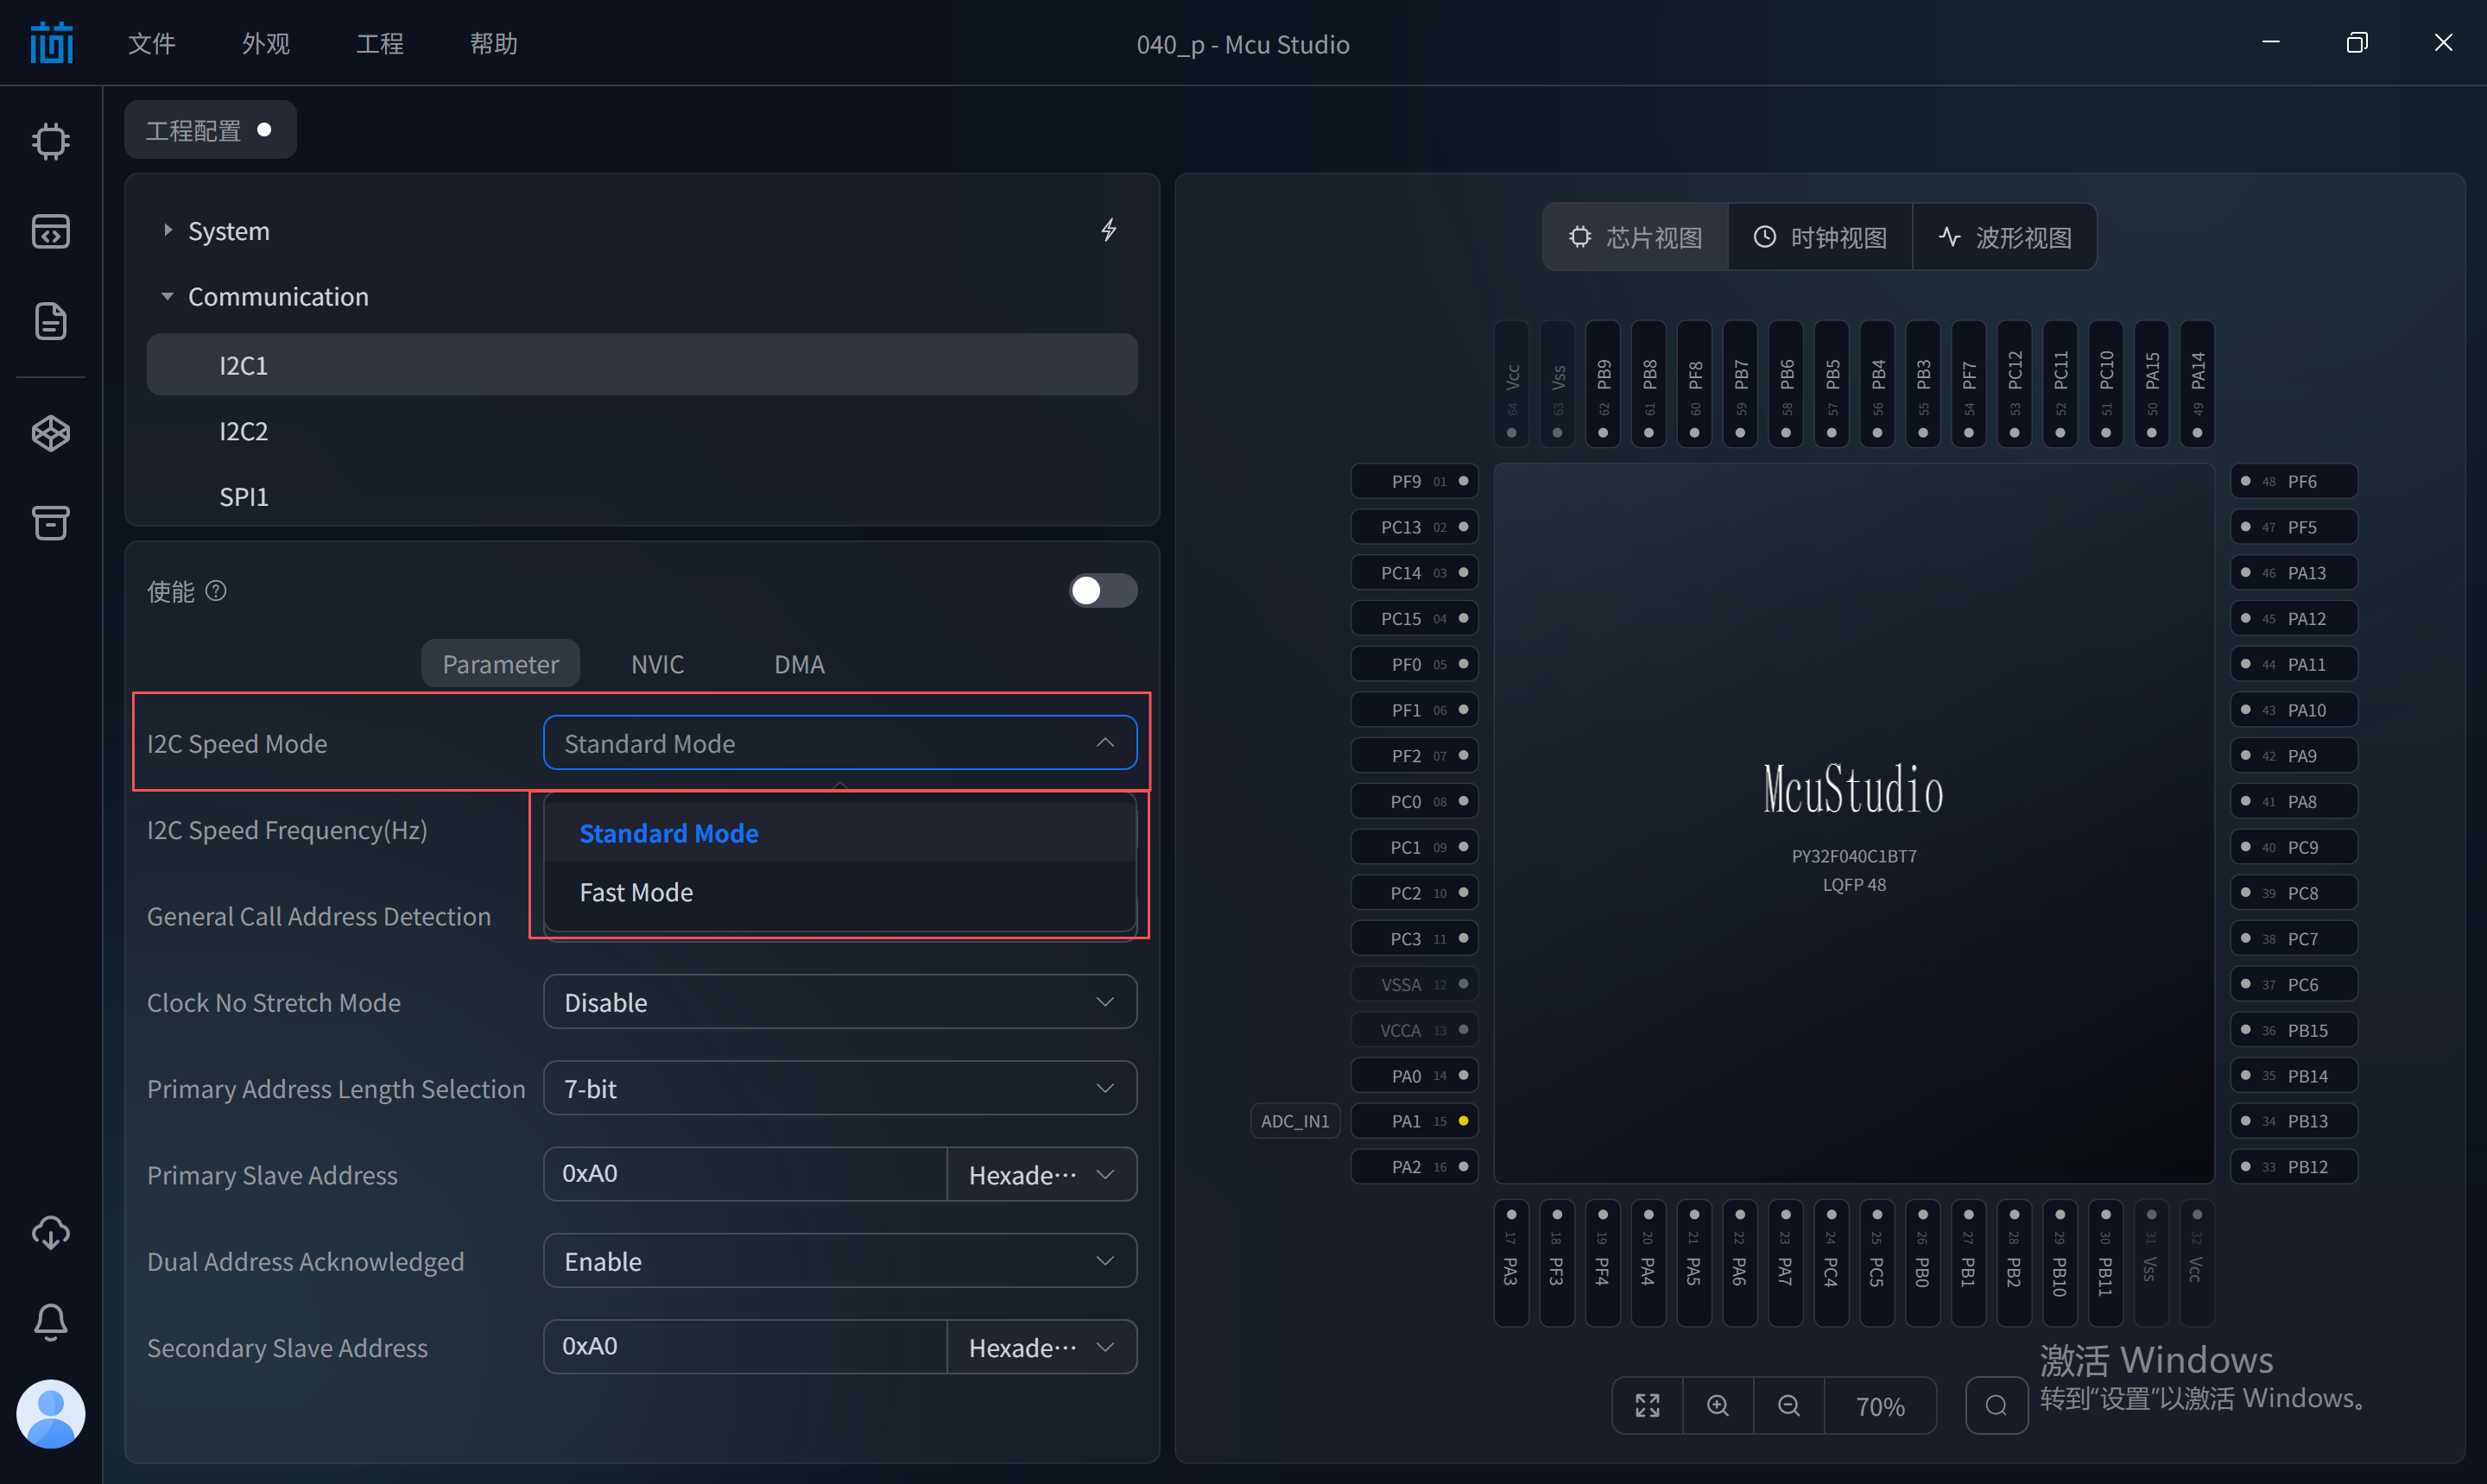Open the chip configuration sidebar icon
The image size is (2487, 1484).
(x=50, y=141)
